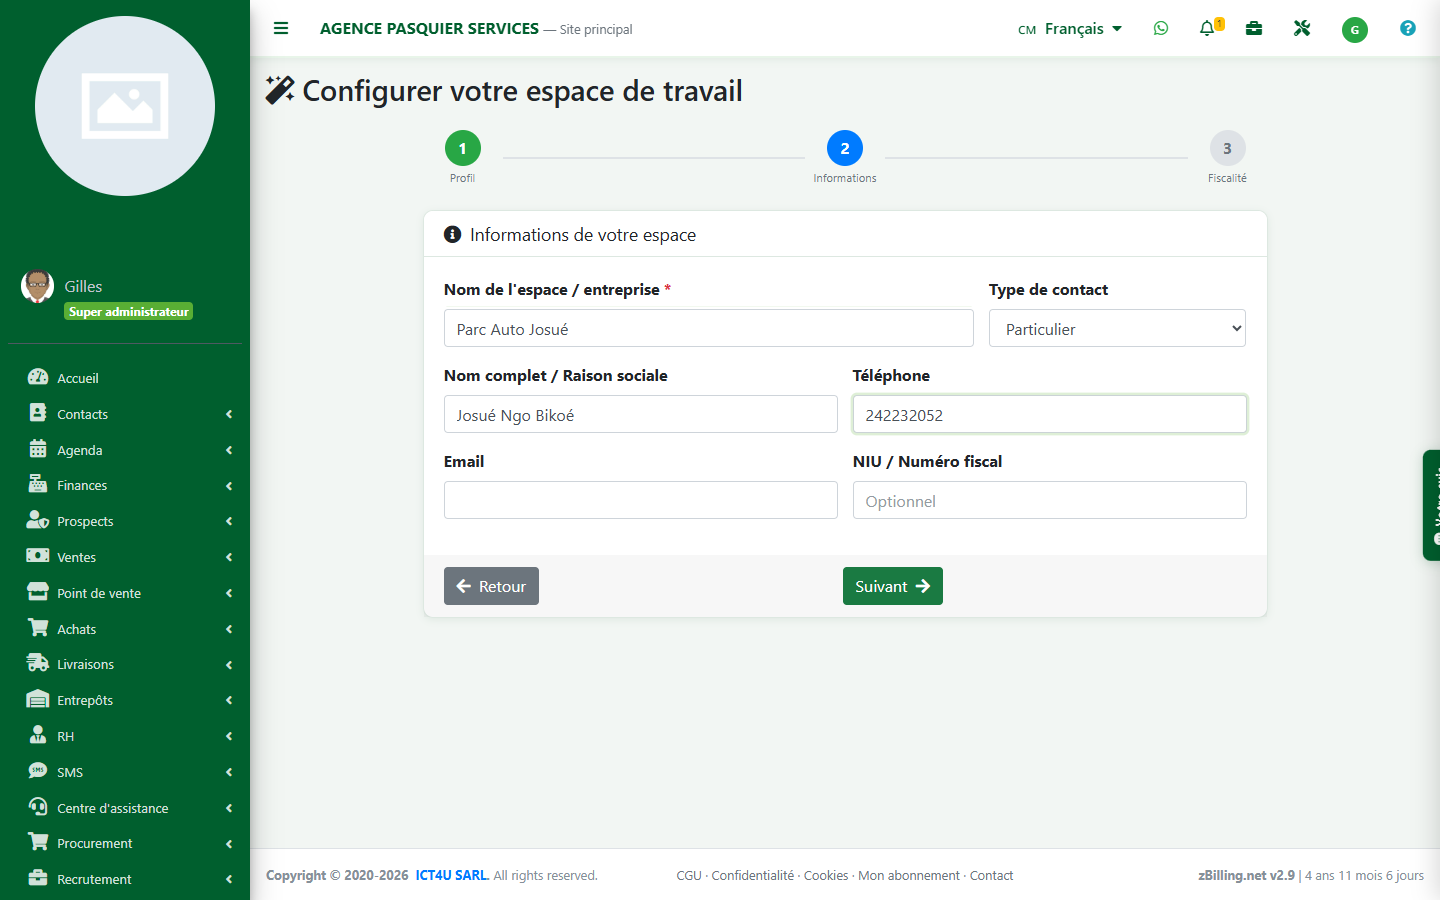Click the Email input field
This screenshot has height=900, width=1440.
pos(641,500)
